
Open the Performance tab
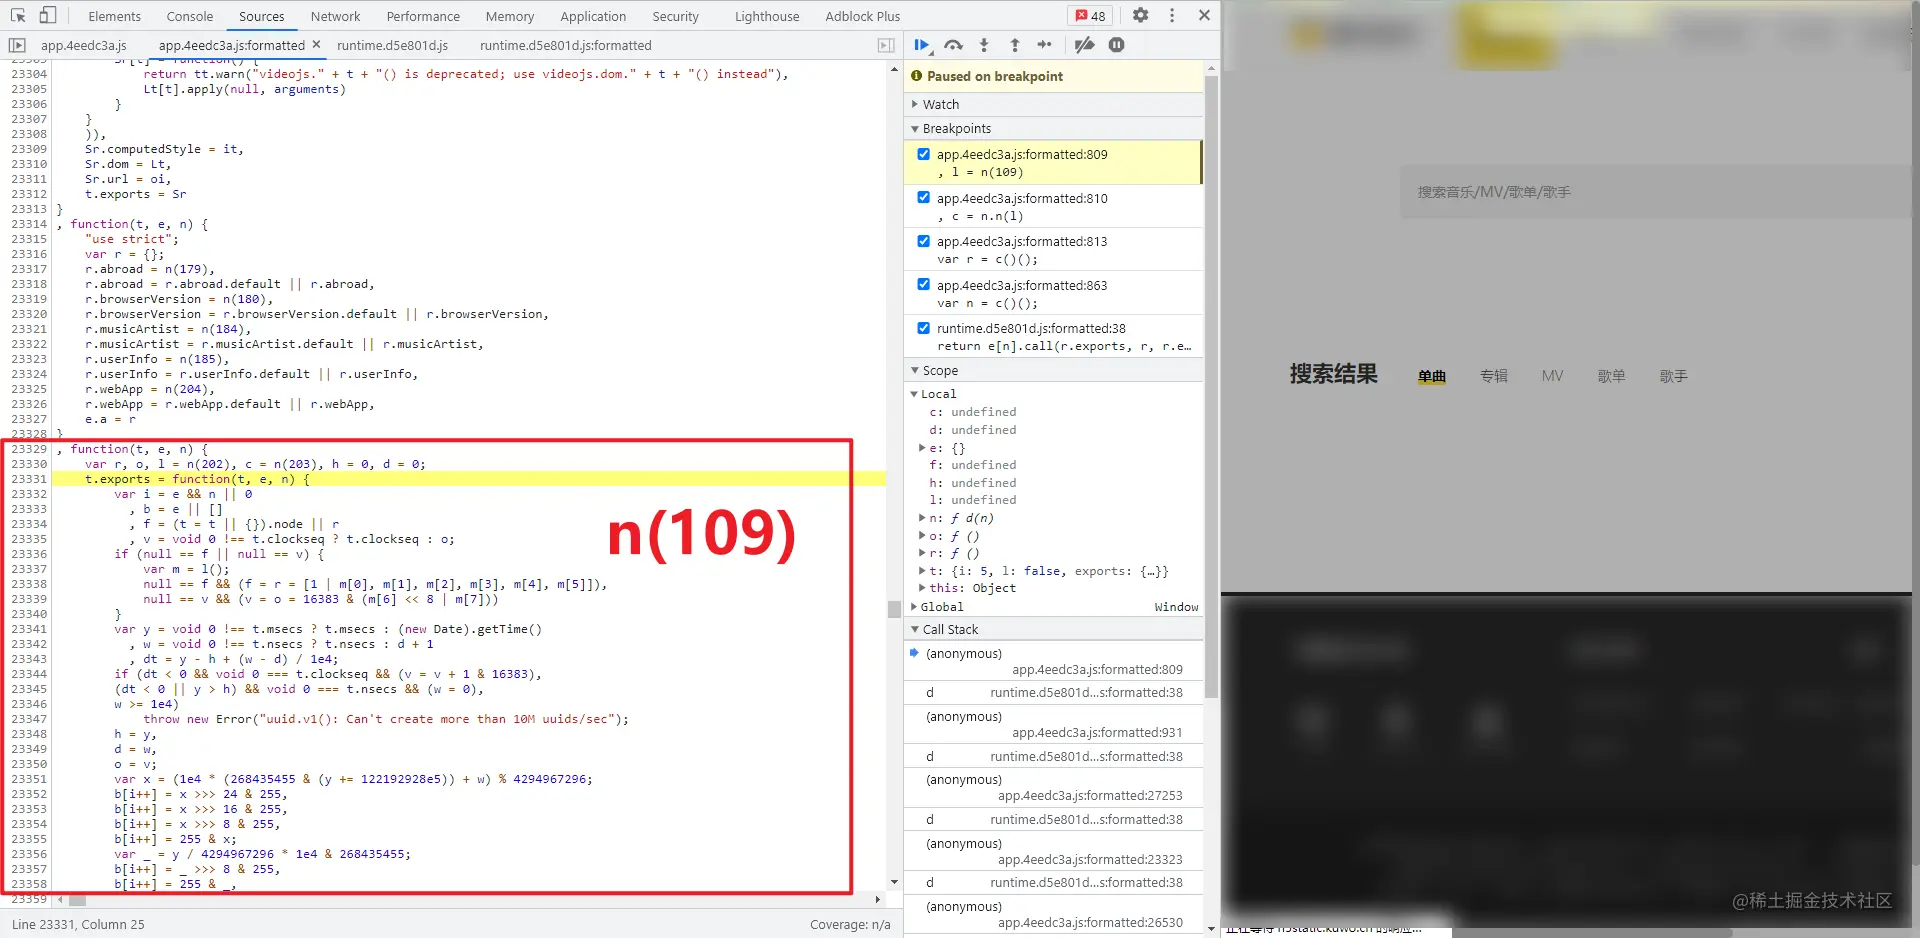[x=423, y=16]
